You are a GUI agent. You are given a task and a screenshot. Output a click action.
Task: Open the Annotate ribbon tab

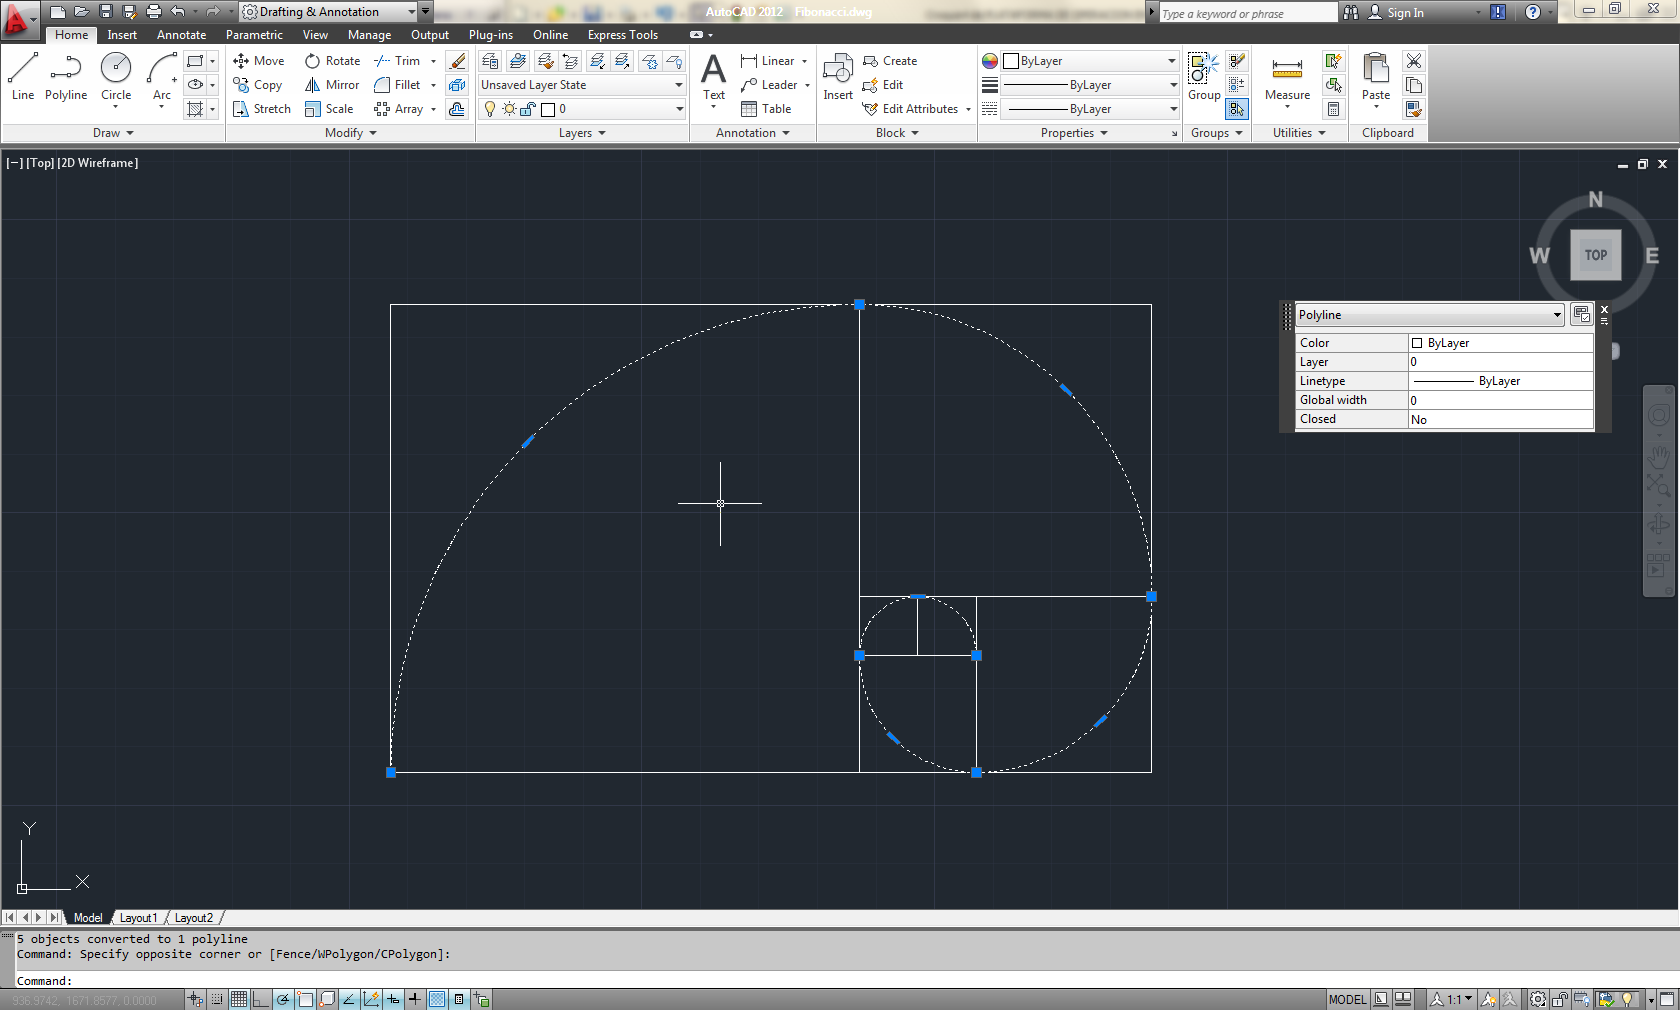pyautogui.click(x=181, y=35)
